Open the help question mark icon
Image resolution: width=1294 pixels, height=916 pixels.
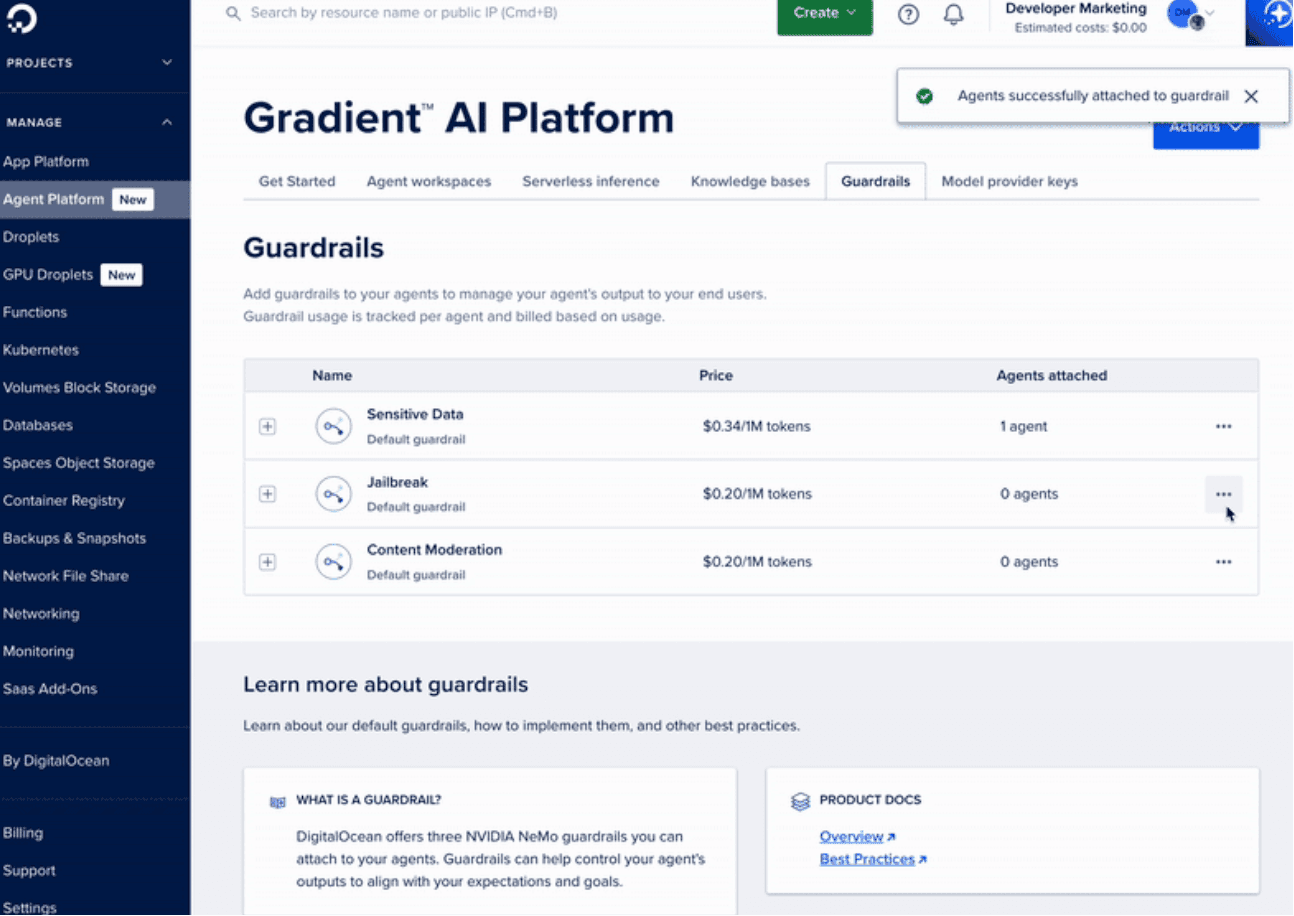[908, 14]
